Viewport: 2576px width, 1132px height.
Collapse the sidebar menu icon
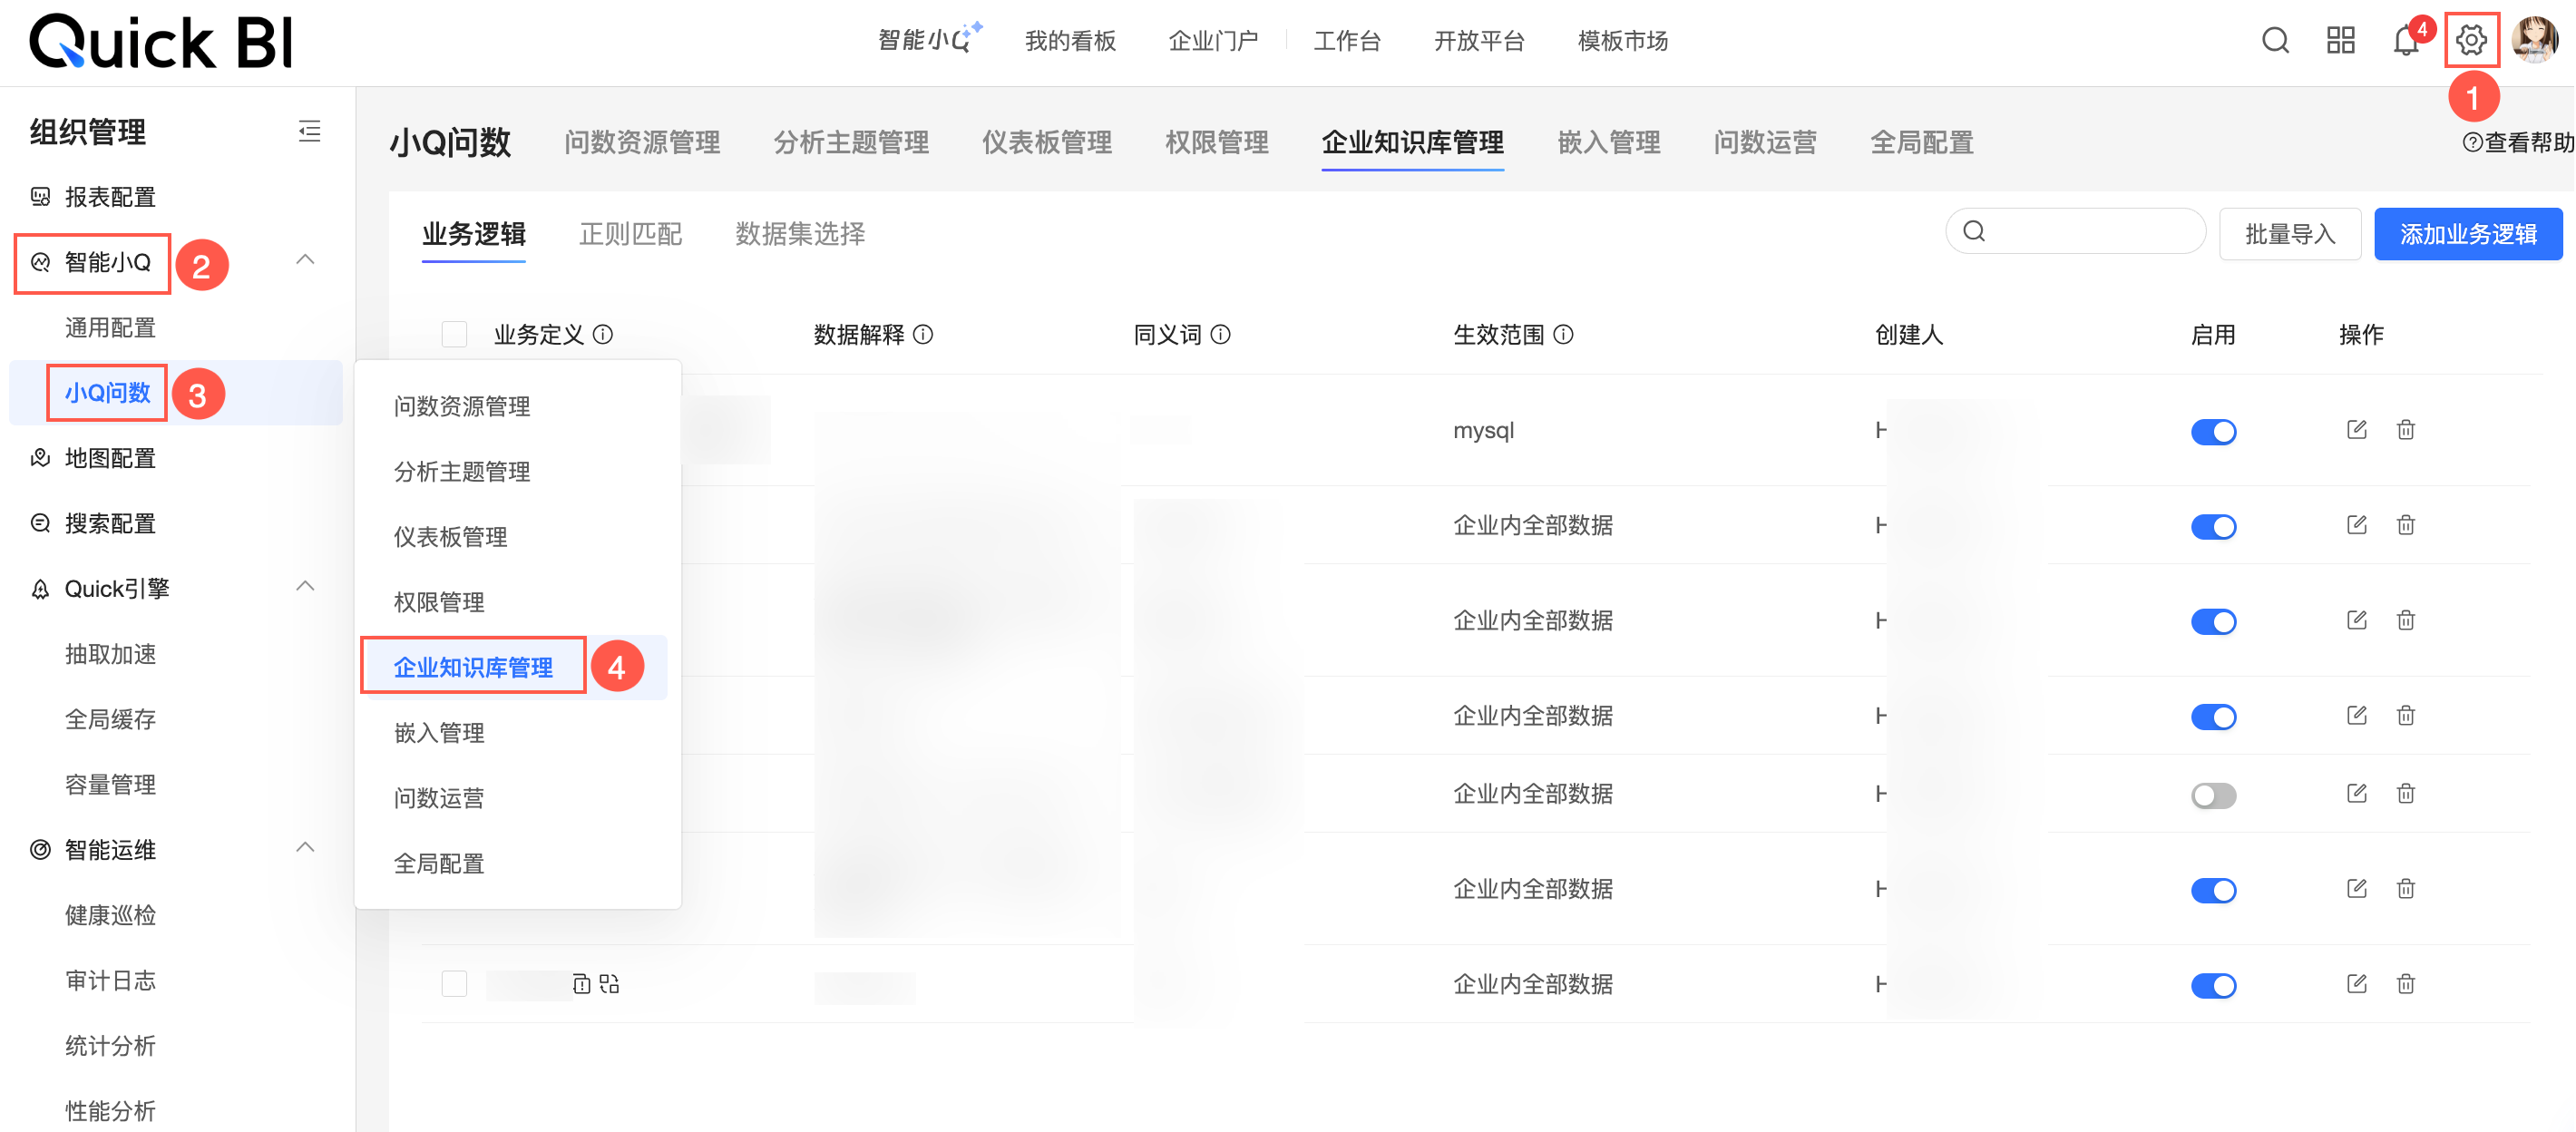pyautogui.click(x=309, y=131)
